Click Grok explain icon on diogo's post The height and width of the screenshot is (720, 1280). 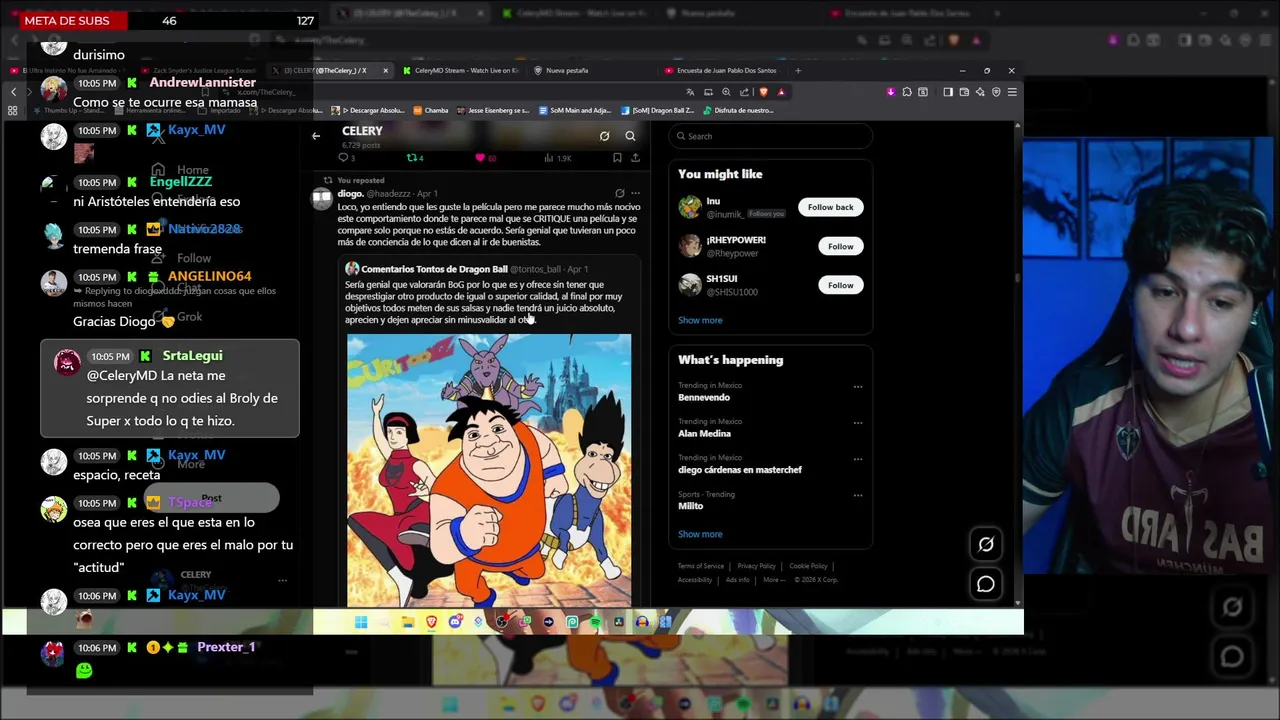620,193
